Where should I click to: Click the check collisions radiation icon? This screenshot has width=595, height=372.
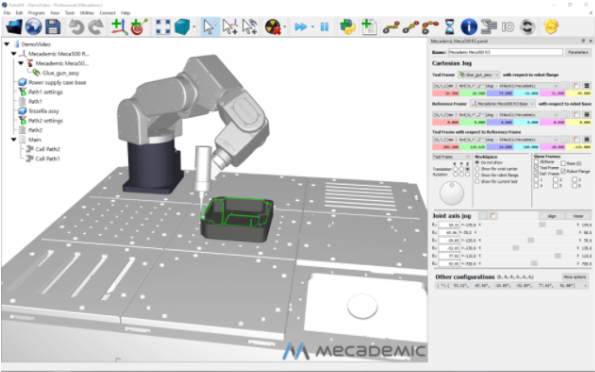click(273, 27)
